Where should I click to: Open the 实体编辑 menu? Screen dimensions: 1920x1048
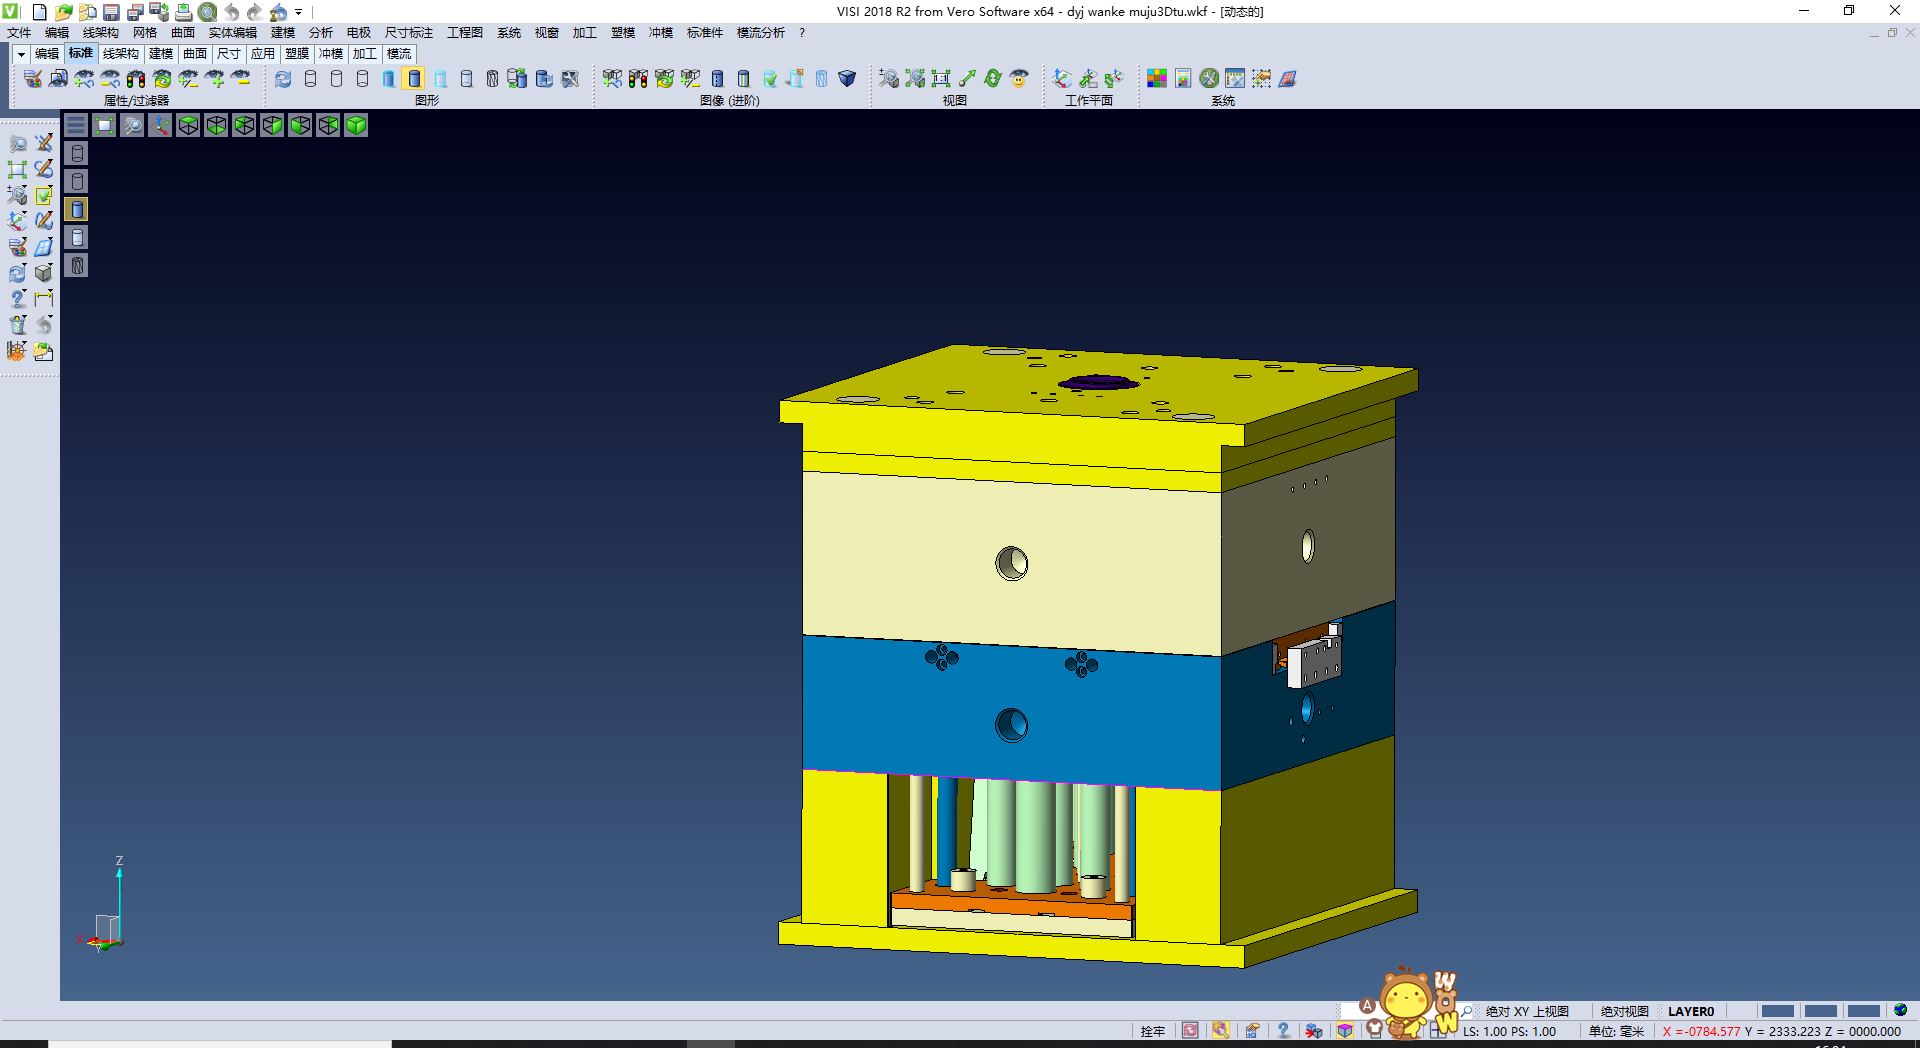pyautogui.click(x=232, y=33)
